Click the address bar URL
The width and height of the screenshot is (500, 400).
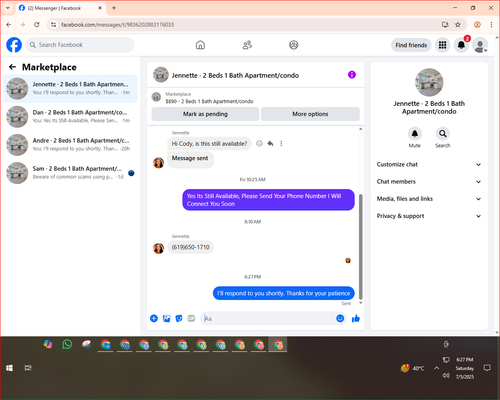[x=117, y=25]
